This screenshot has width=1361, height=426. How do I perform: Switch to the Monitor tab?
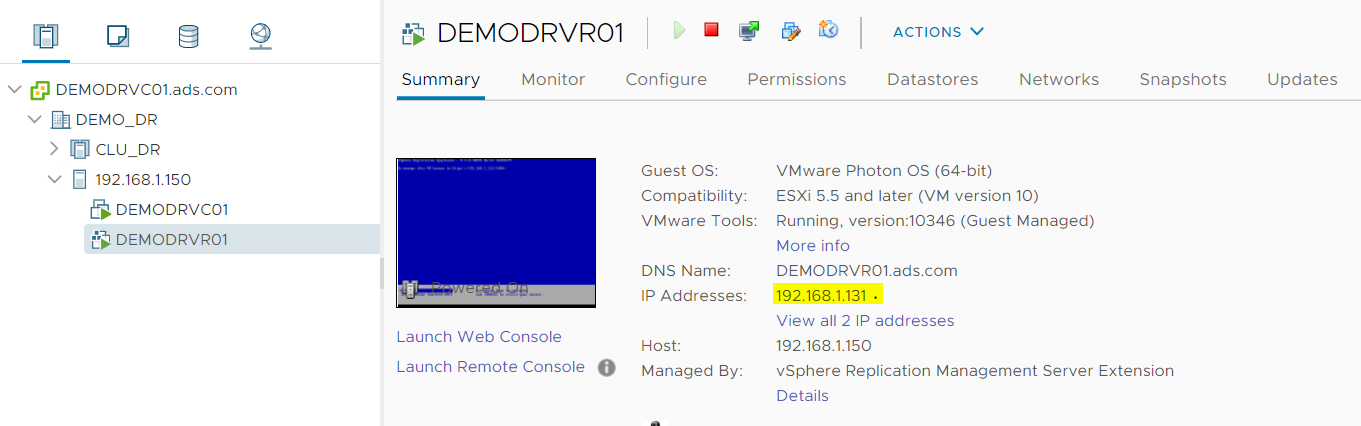click(x=553, y=79)
